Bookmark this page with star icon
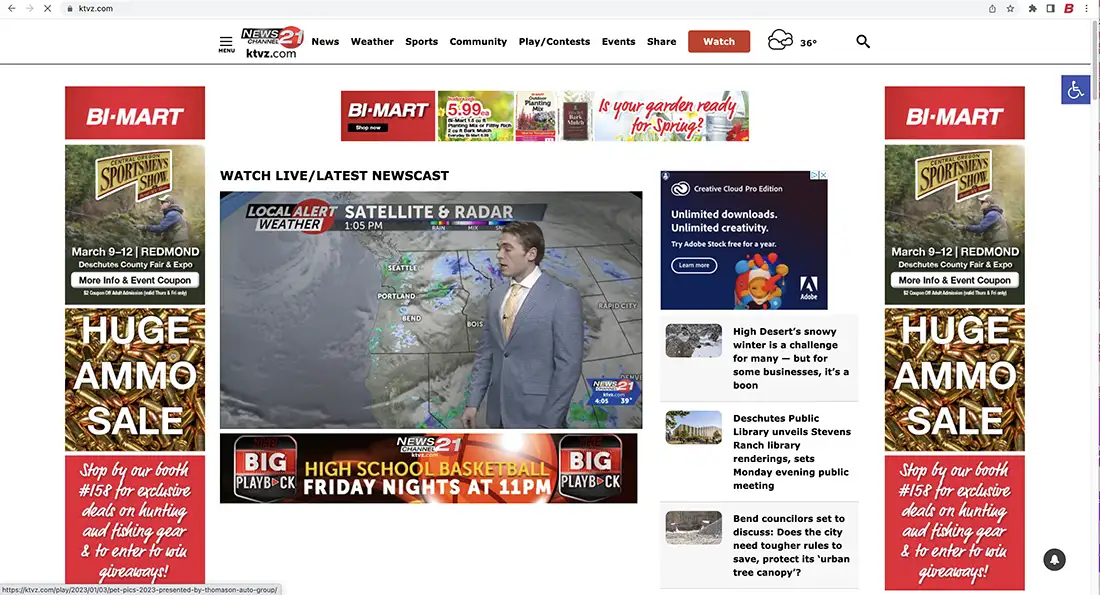This screenshot has width=1100, height=595. pyautogui.click(x=1010, y=8)
